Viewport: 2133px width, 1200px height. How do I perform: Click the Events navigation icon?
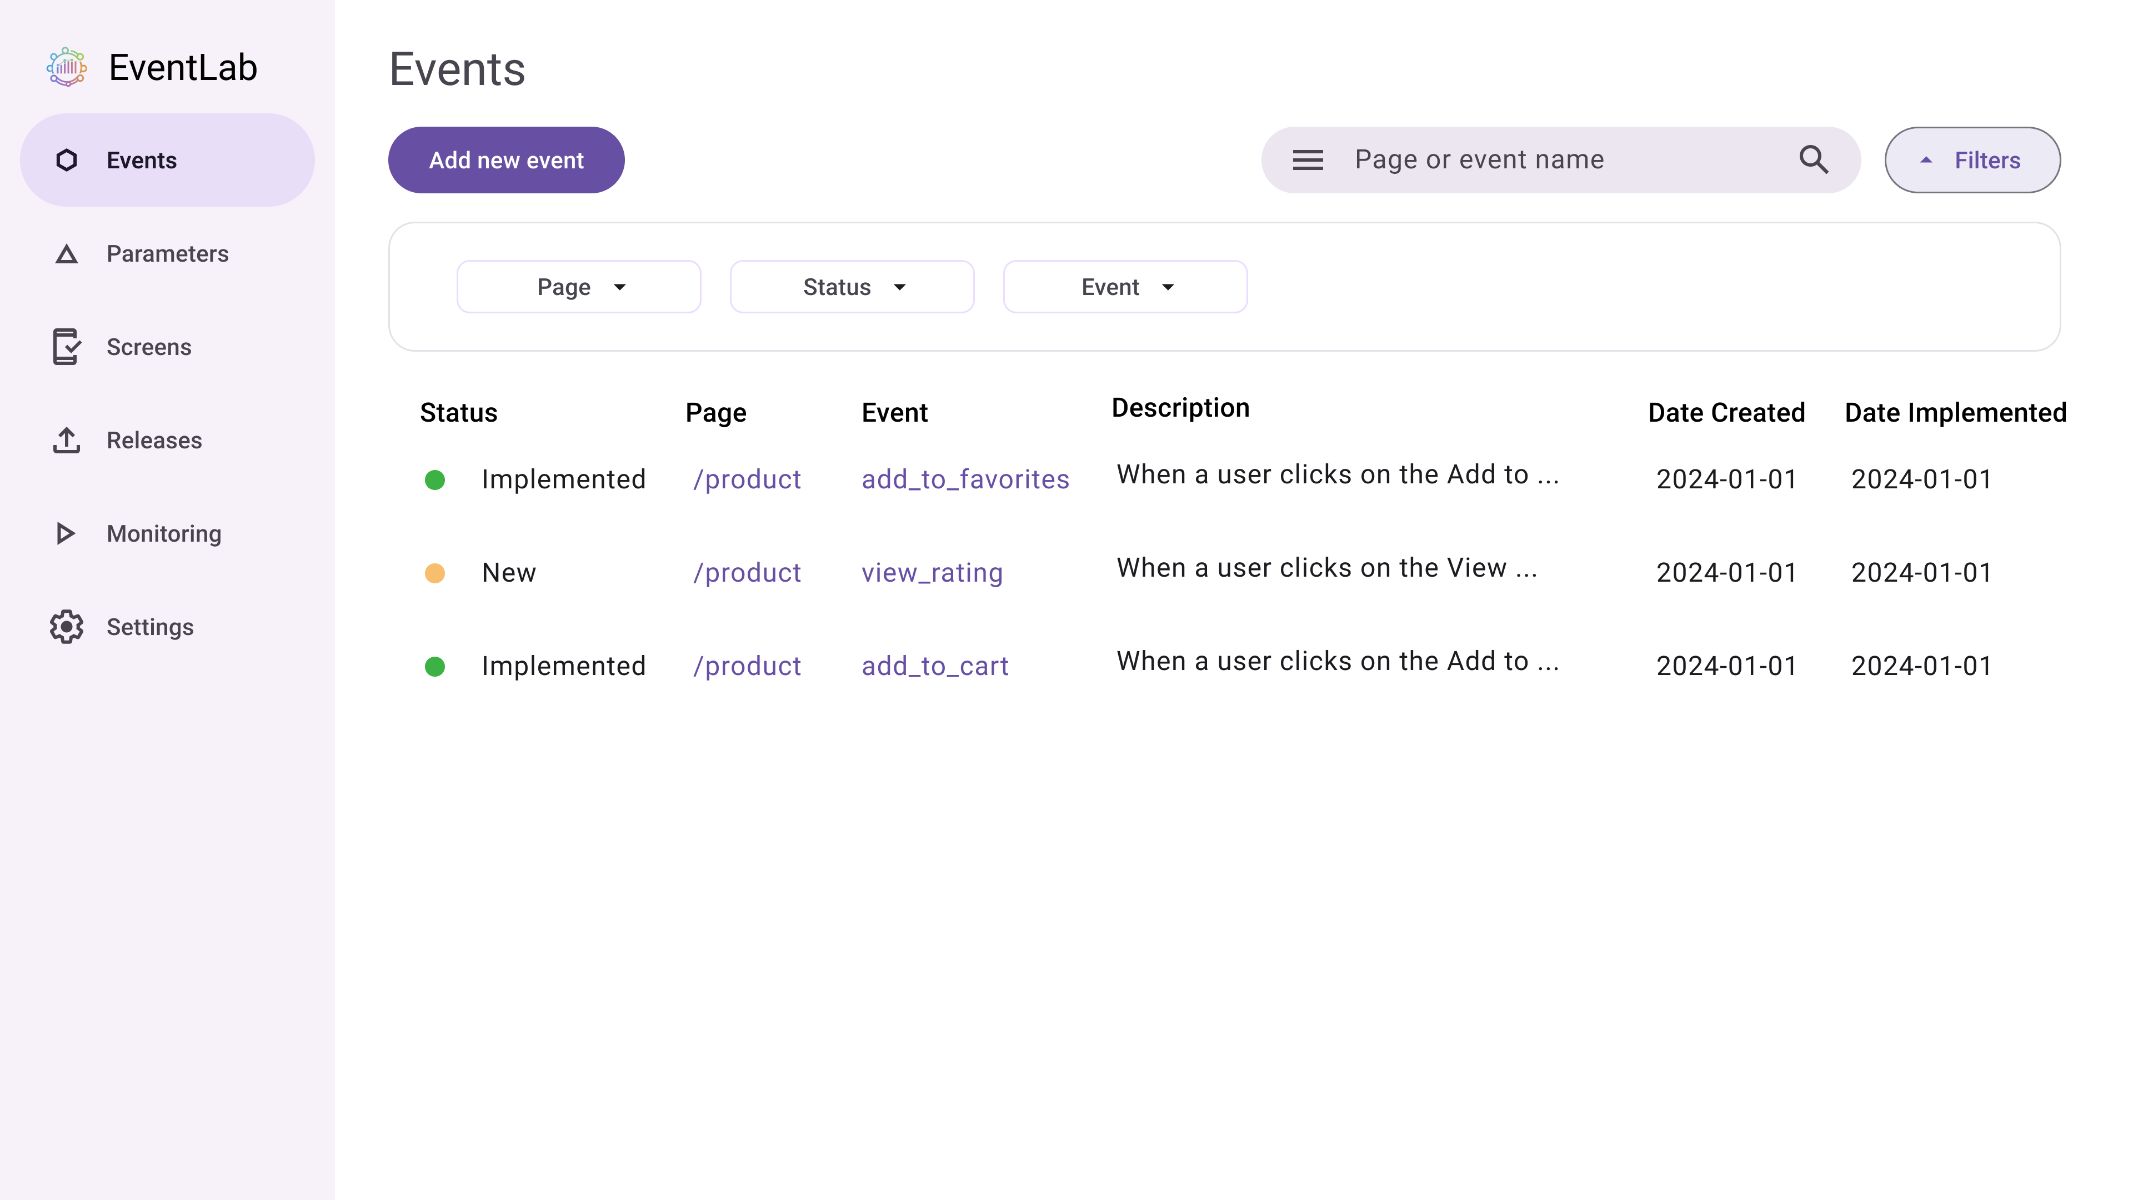pyautogui.click(x=64, y=160)
